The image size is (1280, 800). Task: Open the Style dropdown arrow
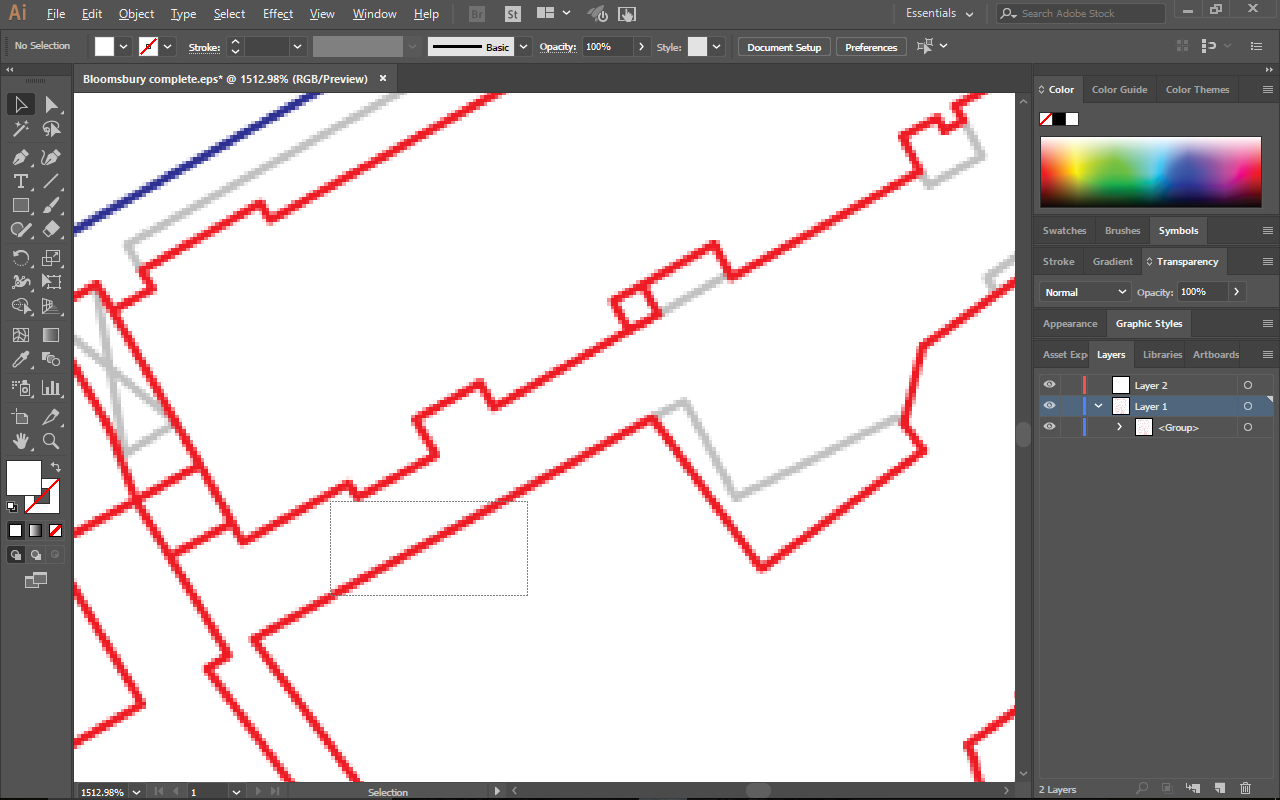(718, 47)
